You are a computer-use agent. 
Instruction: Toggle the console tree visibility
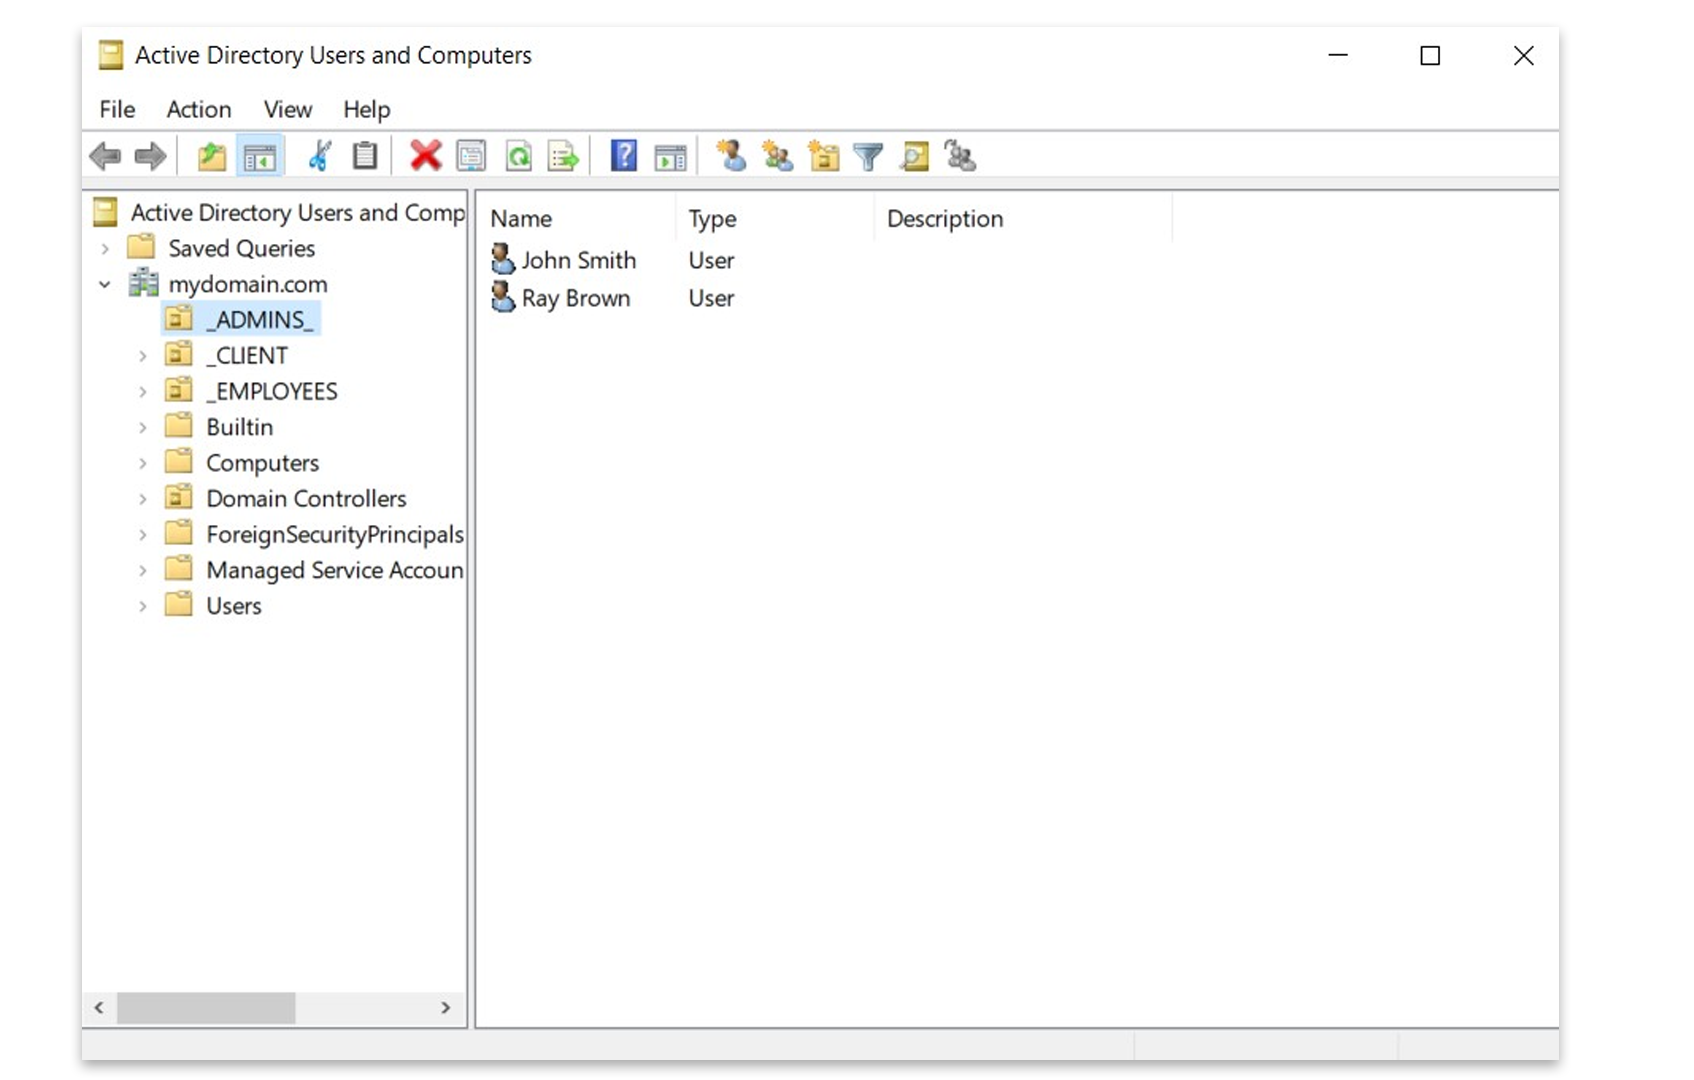tap(259, 156)
